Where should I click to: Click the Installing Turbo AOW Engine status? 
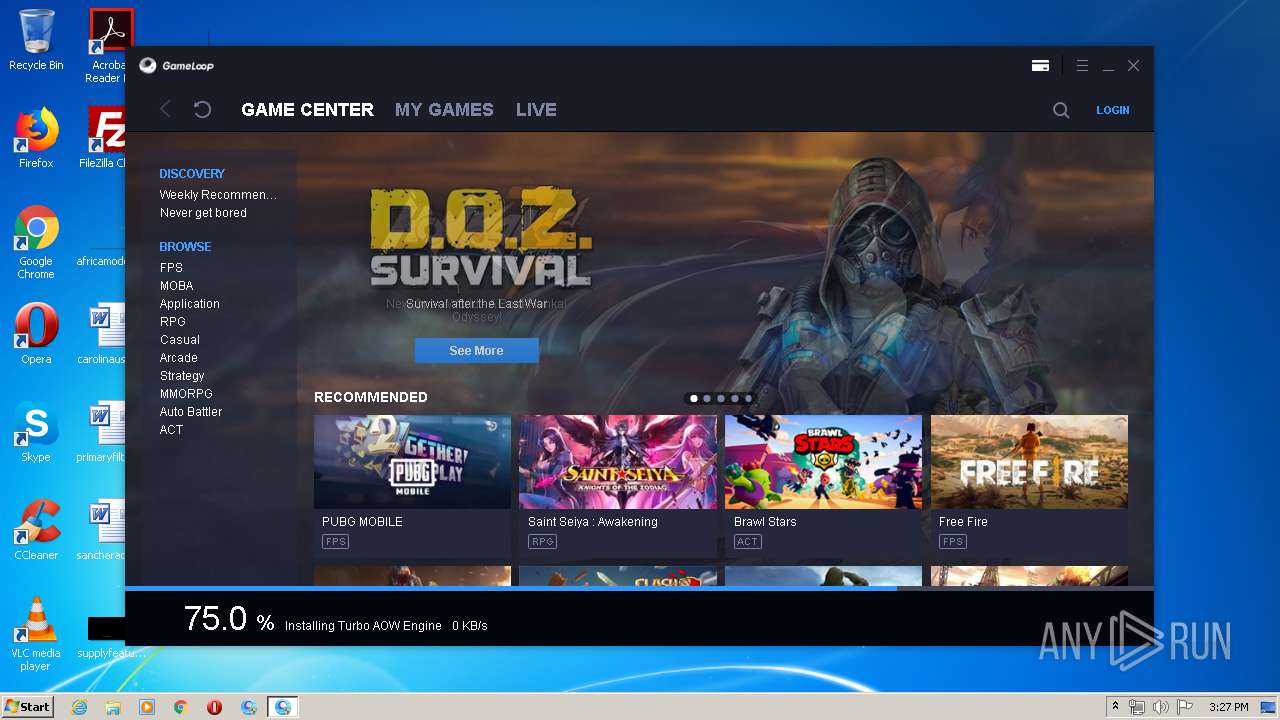pyautogui.click(x=363, y=626)
